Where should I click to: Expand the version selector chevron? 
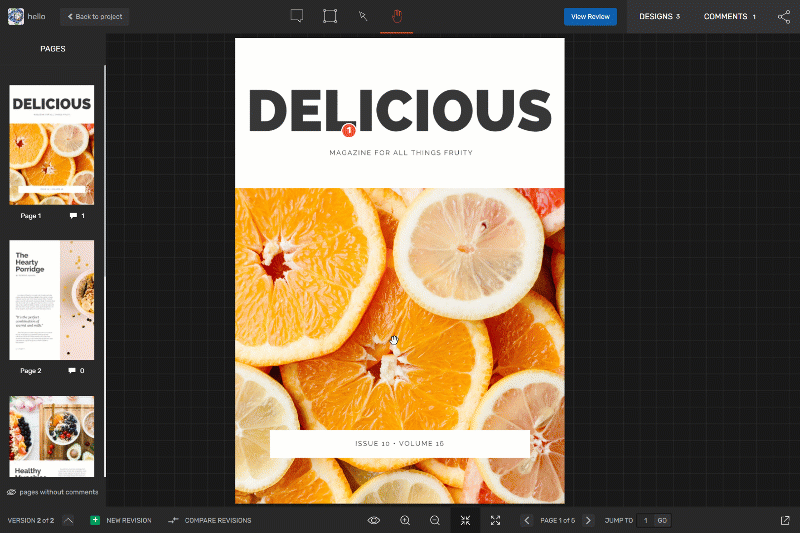pos(68,520)
